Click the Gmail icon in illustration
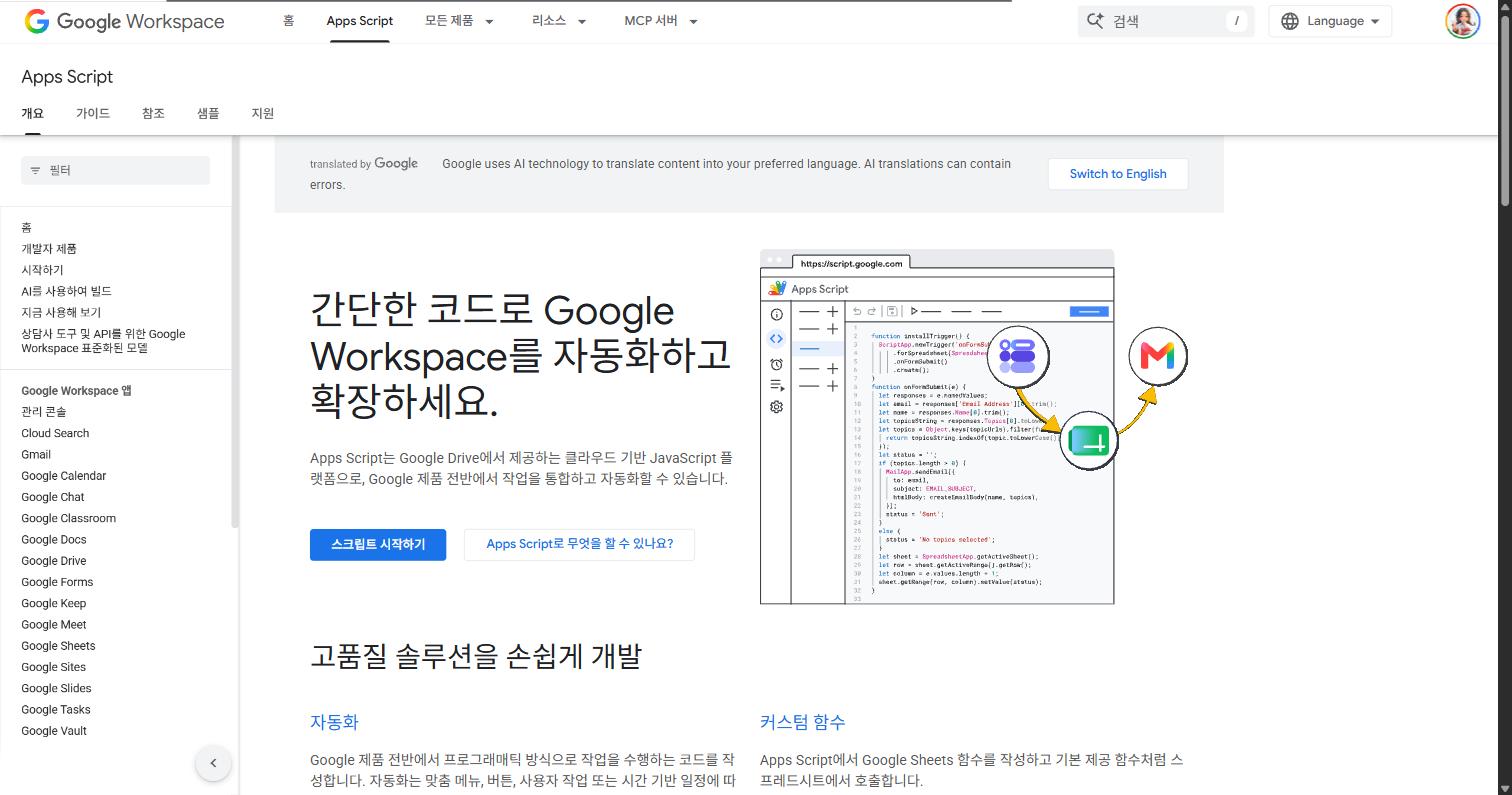The height and width of the screenshot is (795, 1512). [x=1157, y=355]
